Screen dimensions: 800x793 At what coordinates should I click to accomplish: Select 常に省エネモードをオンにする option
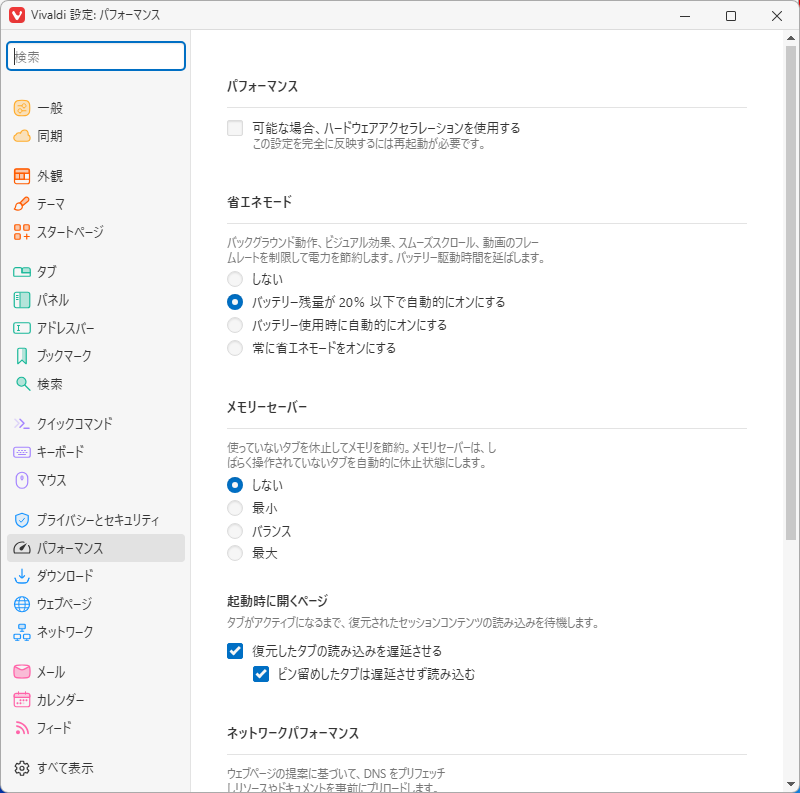coord(235,348)
